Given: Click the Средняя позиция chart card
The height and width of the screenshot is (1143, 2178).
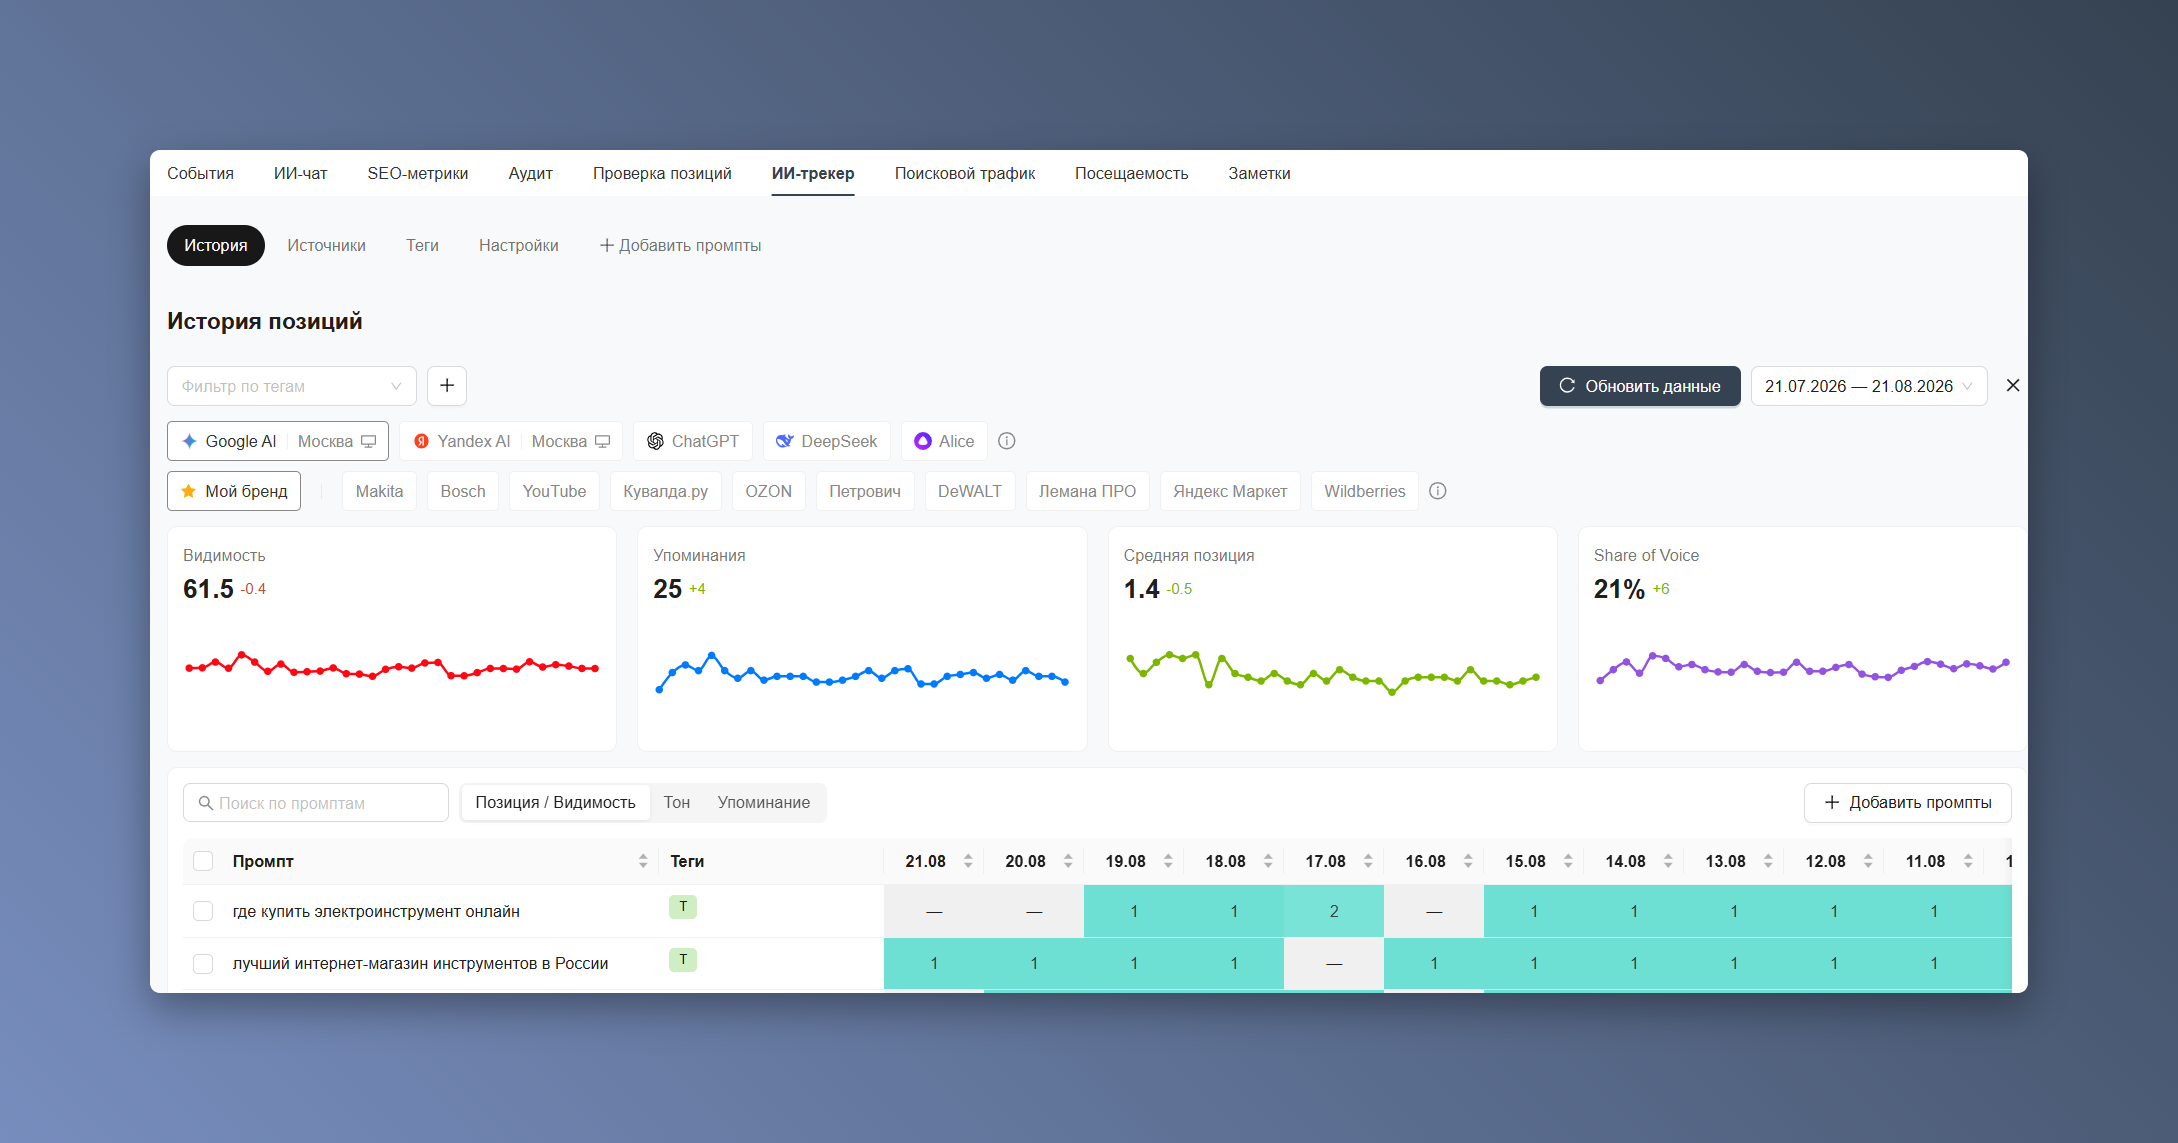Looking at the screenshot, I should [x=1333, y=639].
